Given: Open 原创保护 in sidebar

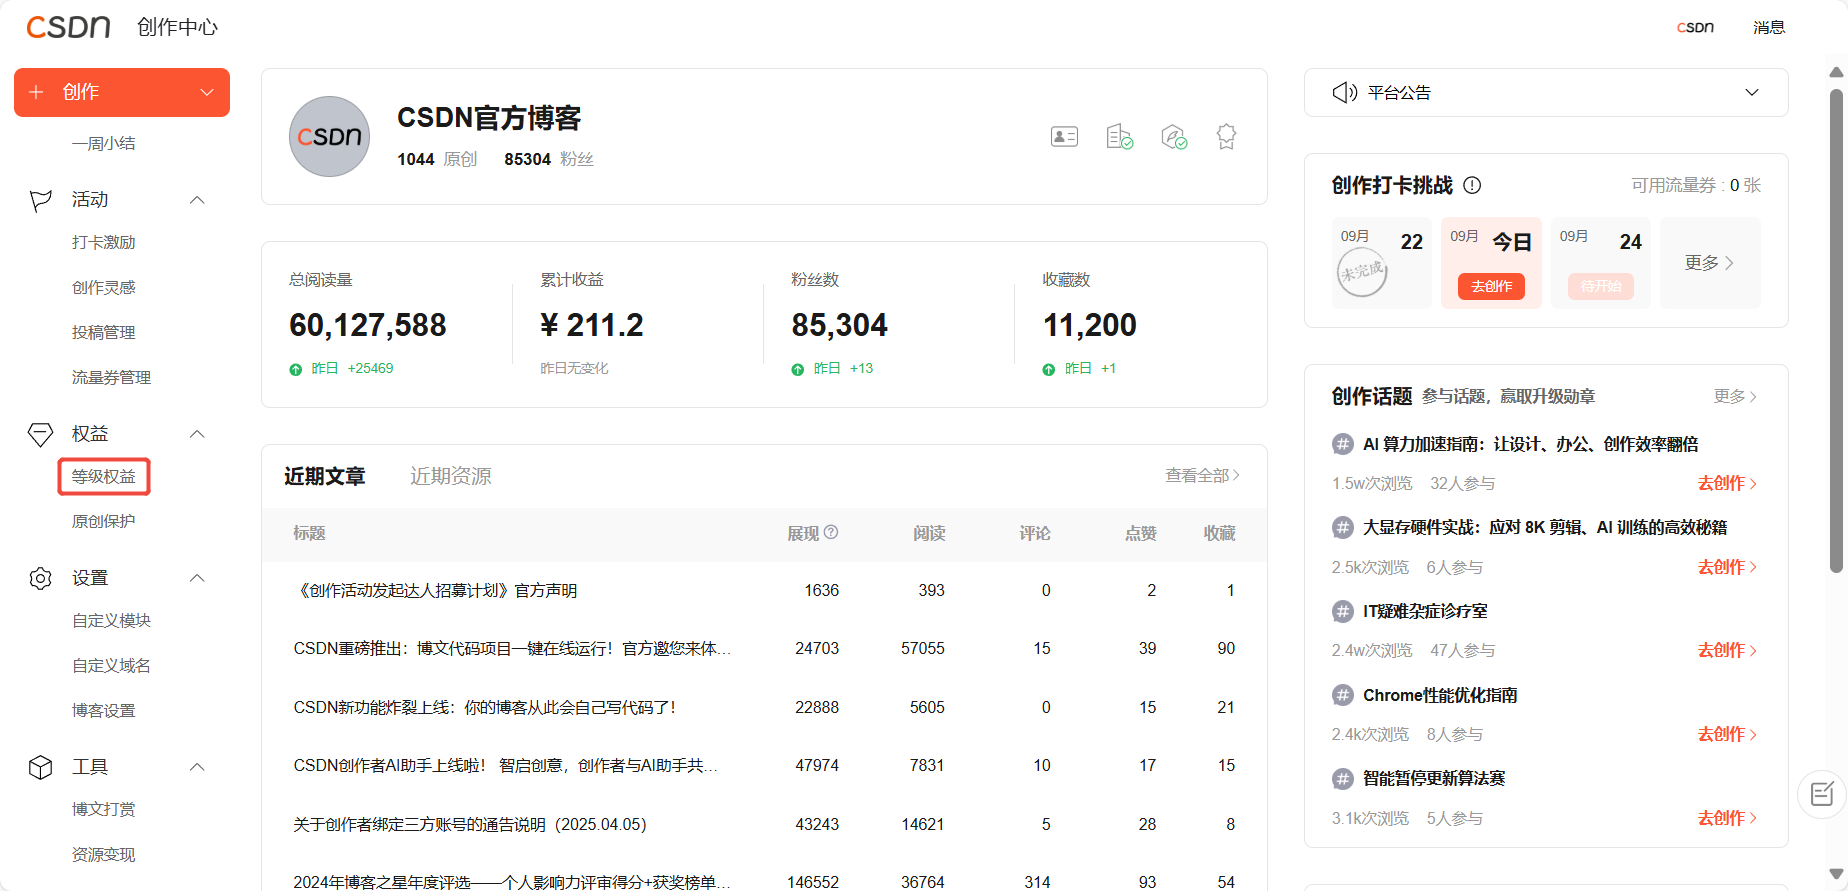Looking at the screenshot, I should tap(104, 521).
